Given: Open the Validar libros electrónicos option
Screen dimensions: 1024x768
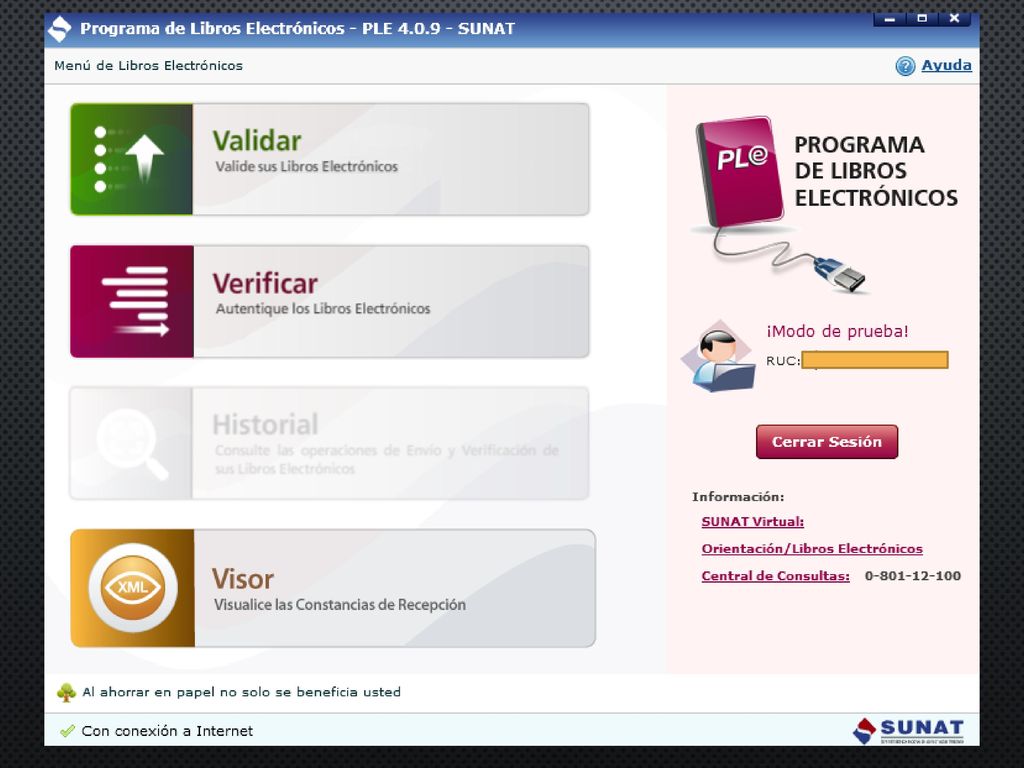Looking at the screenshot, I should tap(330, 159).
